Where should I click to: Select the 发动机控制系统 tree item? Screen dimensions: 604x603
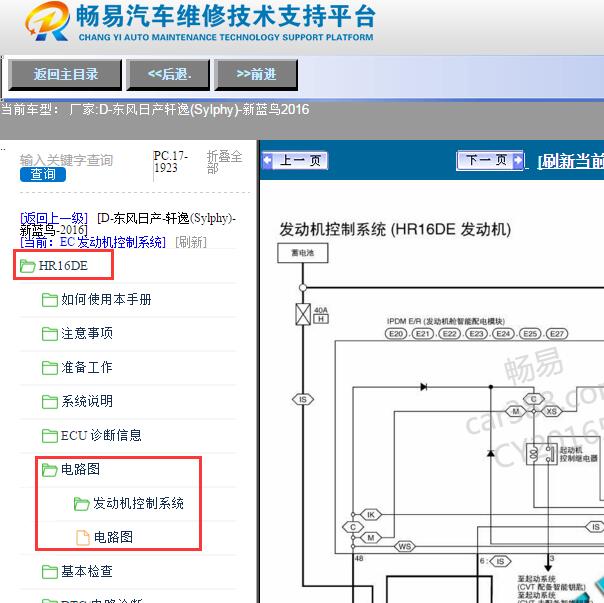138,503
